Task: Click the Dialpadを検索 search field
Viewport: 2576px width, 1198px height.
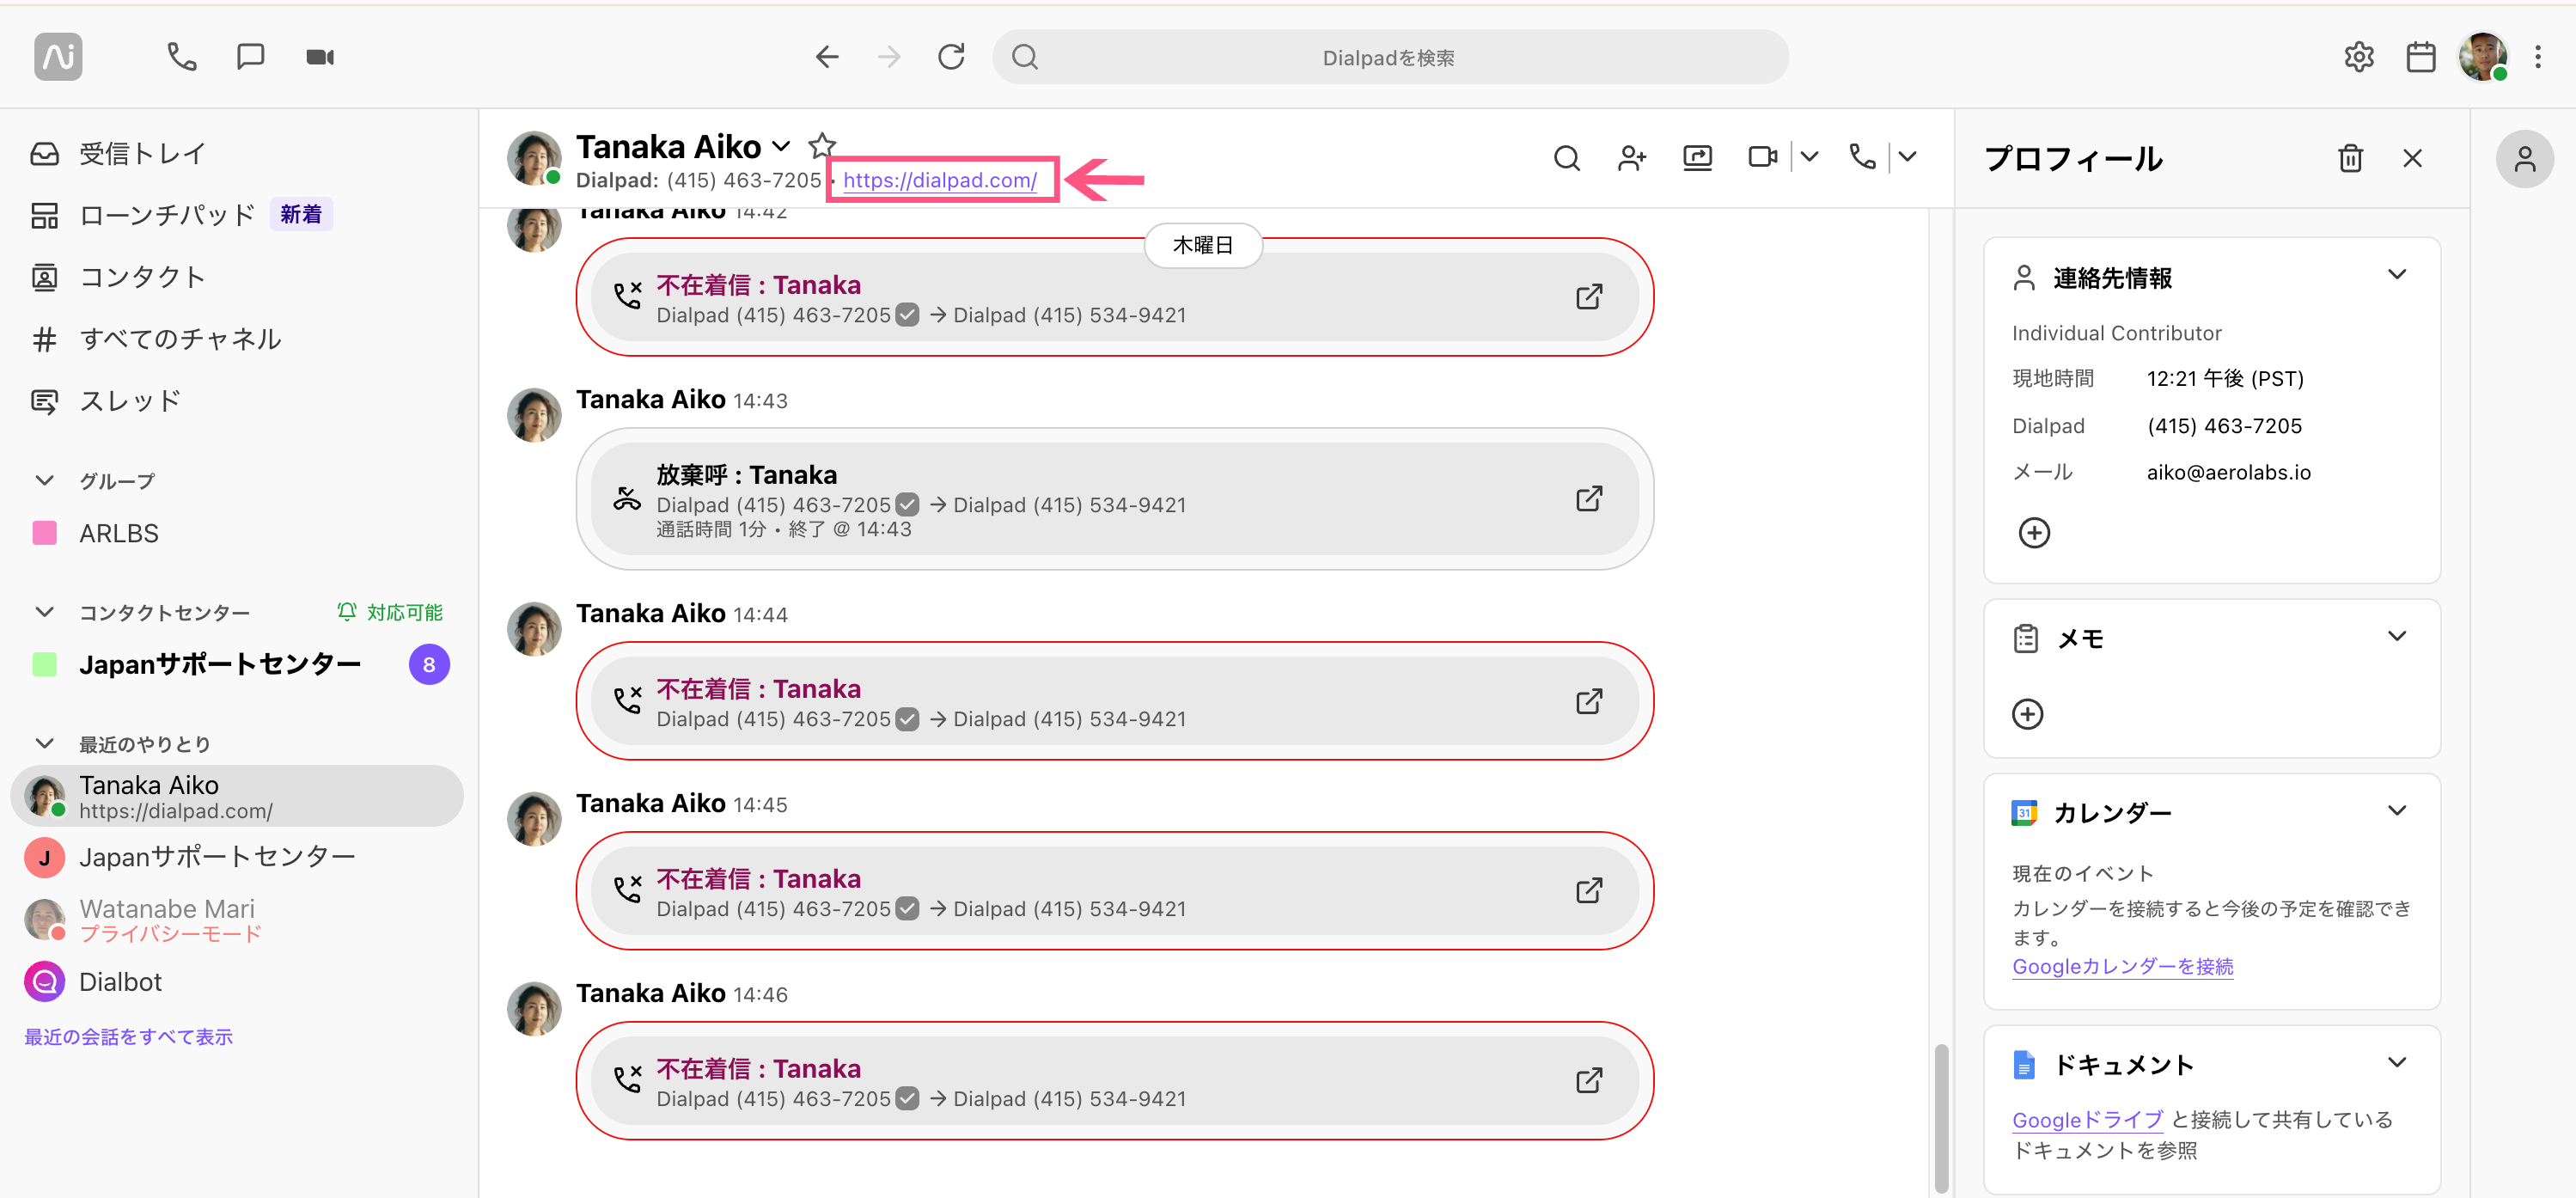Action: (1390, 57)
